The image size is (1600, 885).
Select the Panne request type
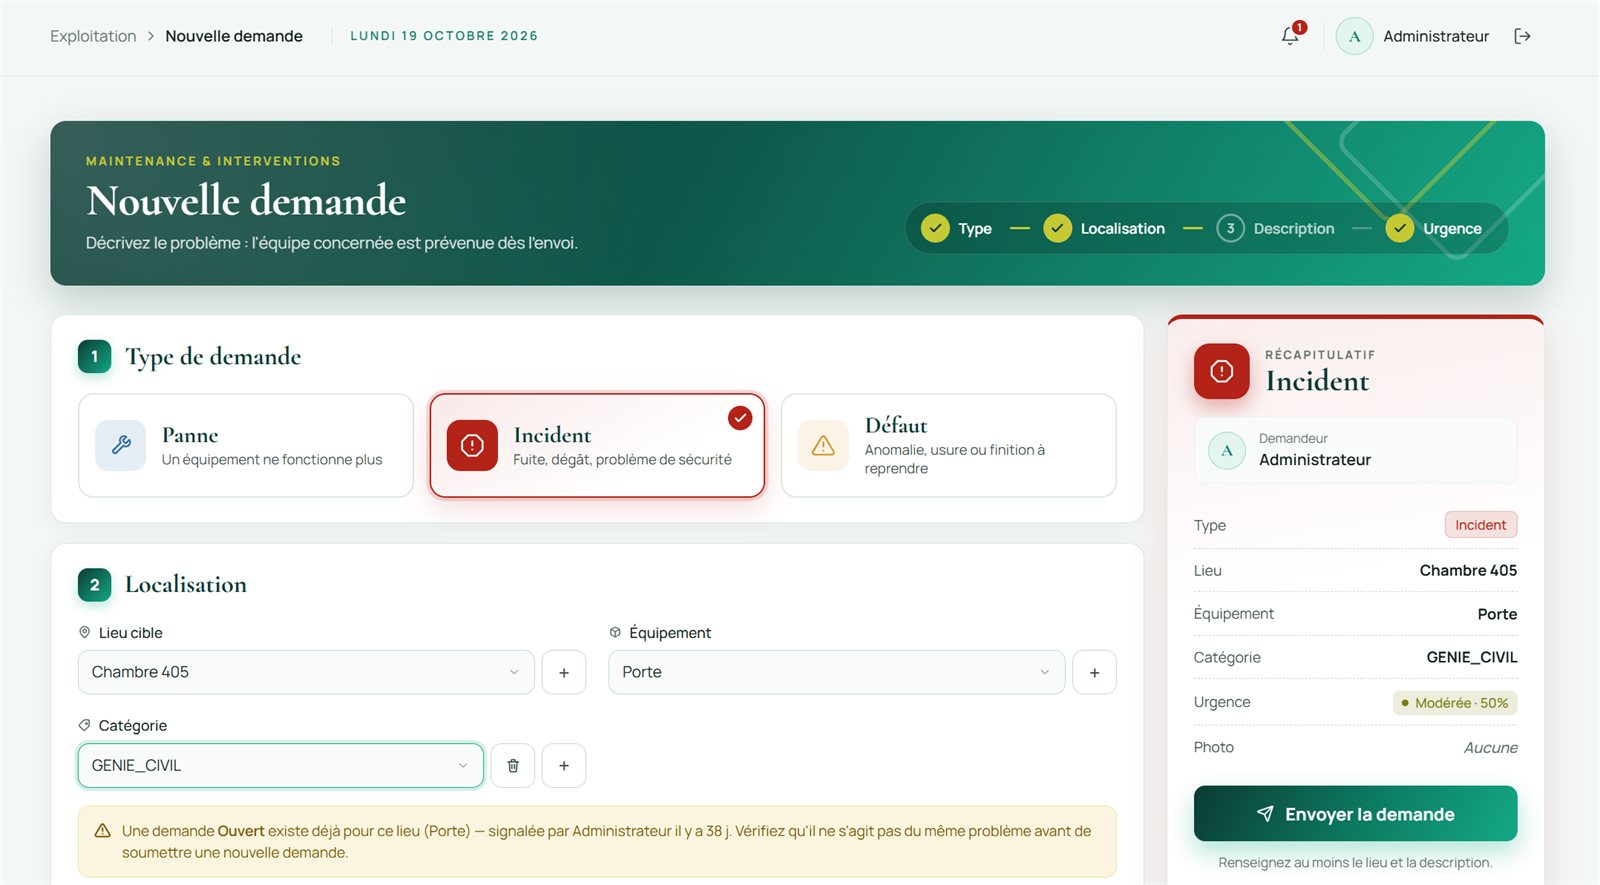pyautogui.click(x=246, y=446)
